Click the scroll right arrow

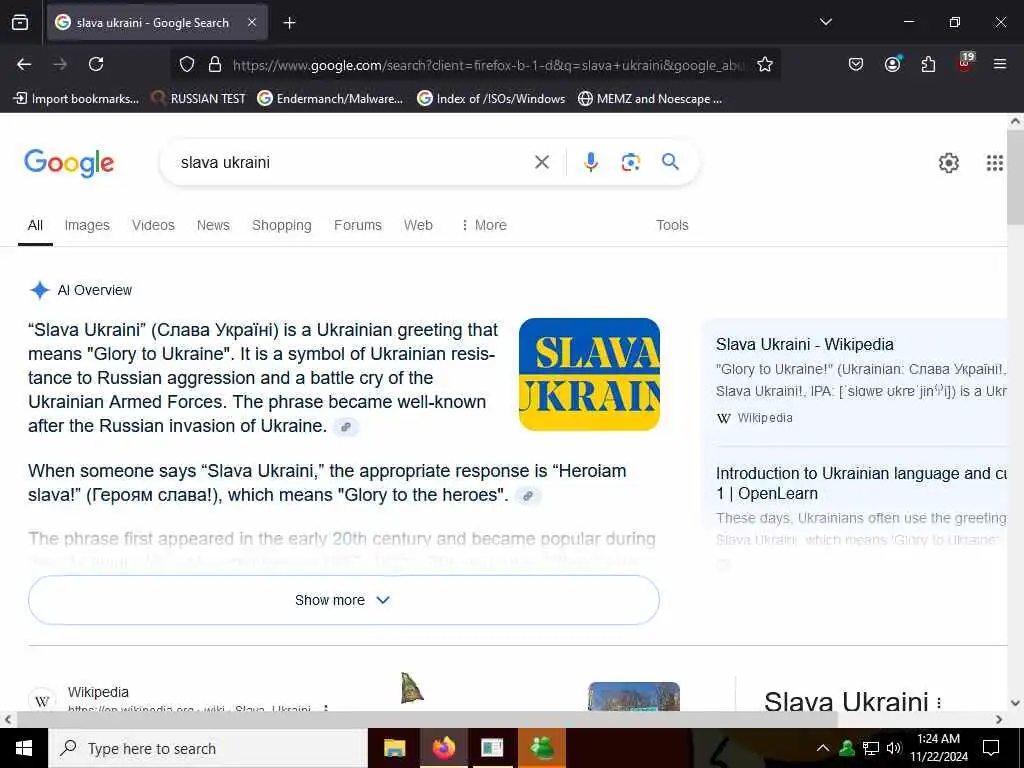pyautogui.click(x=999, y=720)
